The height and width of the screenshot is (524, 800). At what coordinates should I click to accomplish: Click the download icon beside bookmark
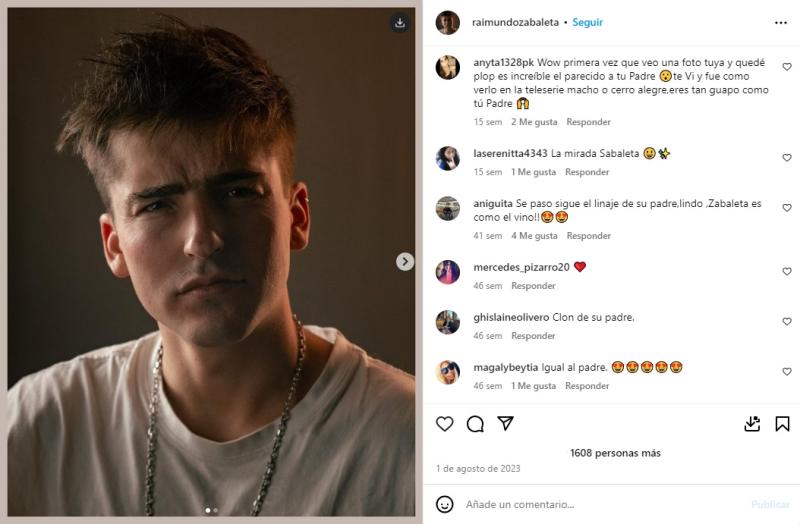click(753, 424)
